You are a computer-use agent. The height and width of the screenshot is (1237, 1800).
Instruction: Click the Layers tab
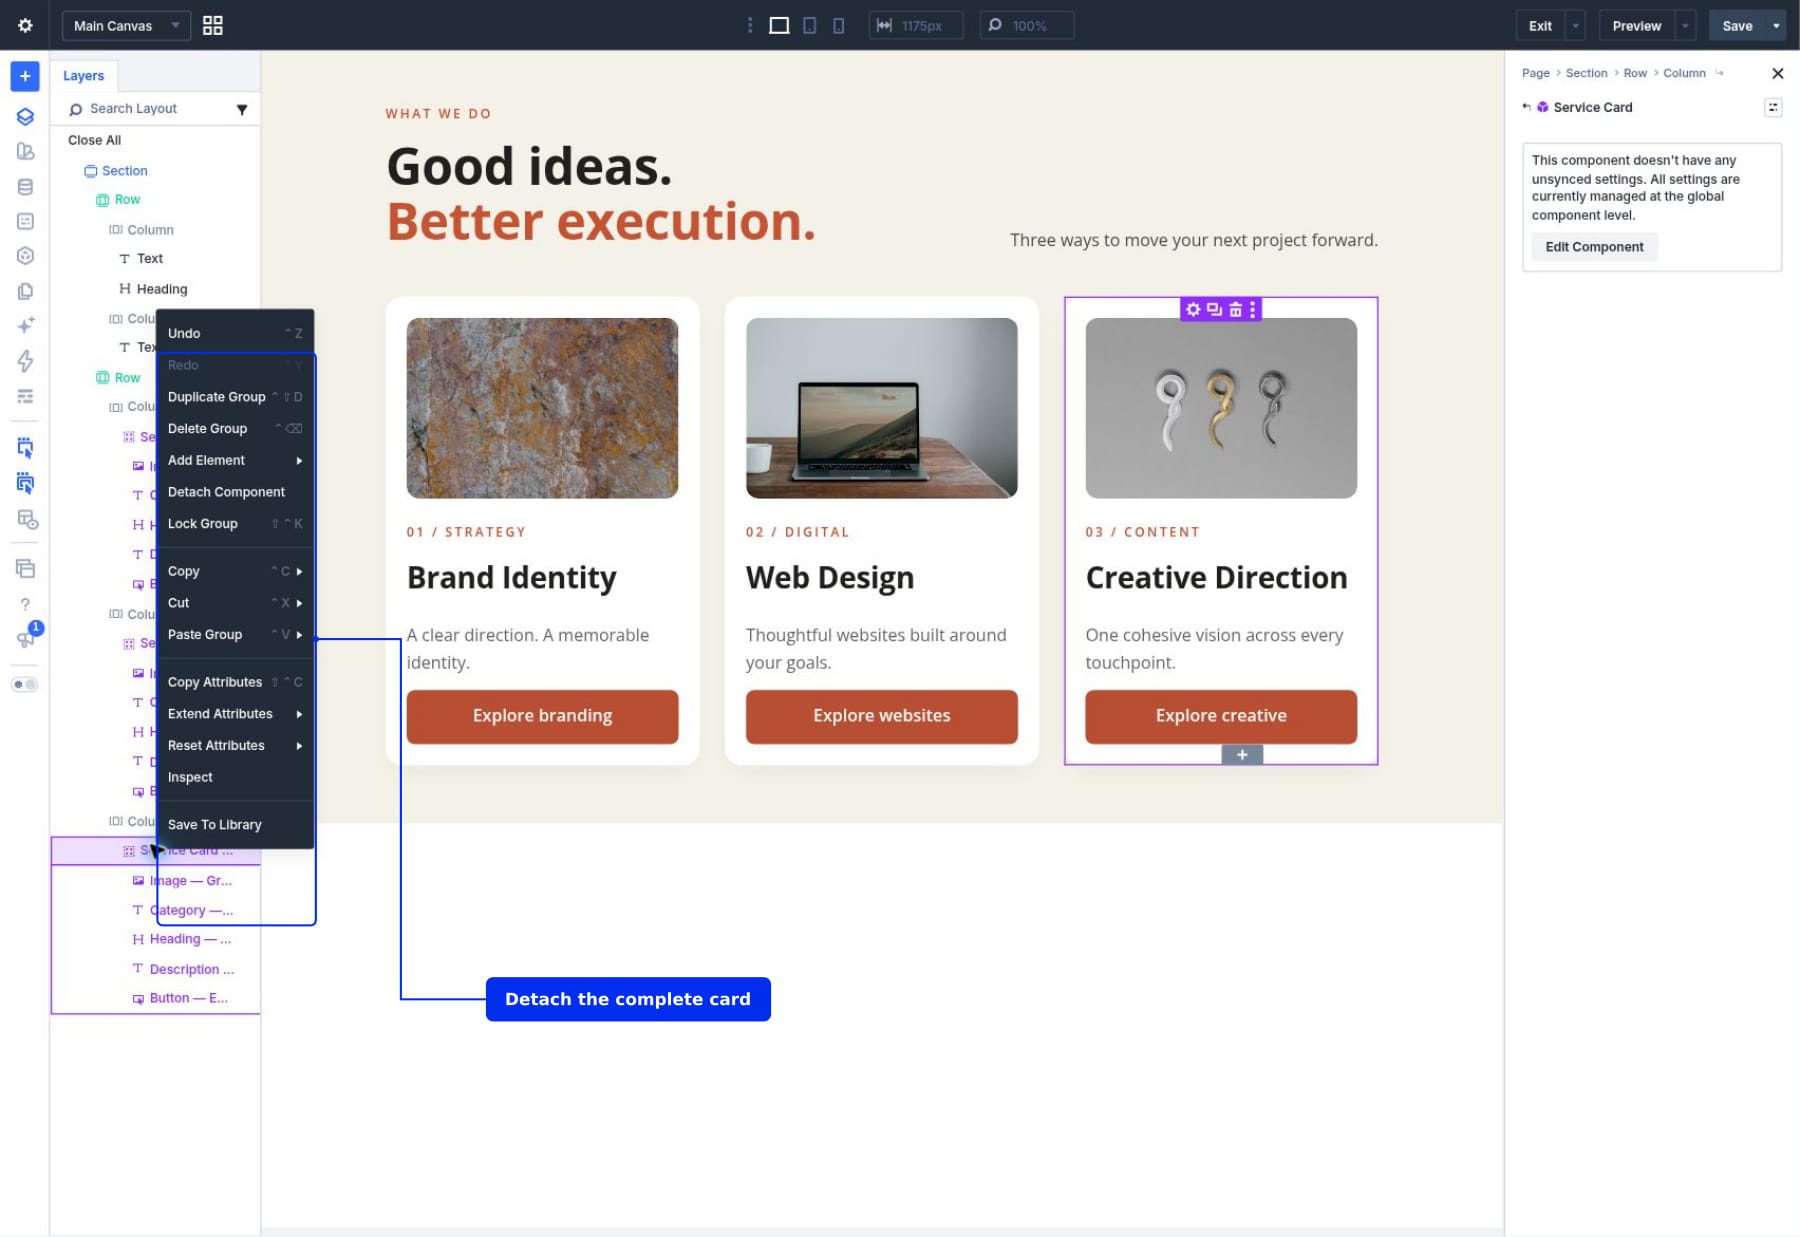tap(84, 76)
